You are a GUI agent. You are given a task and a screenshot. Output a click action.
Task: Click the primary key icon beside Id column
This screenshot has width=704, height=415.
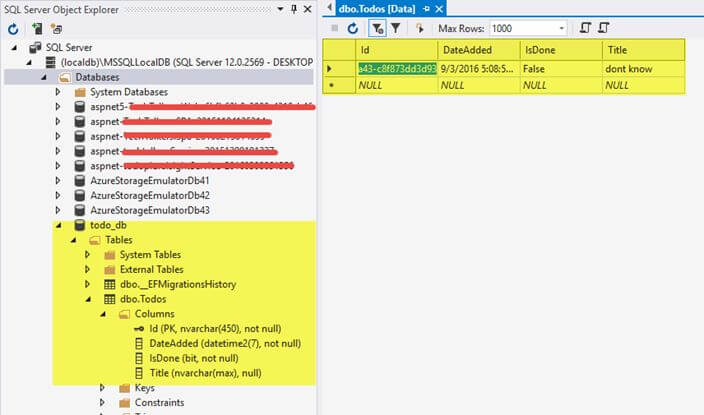[139, 329]
